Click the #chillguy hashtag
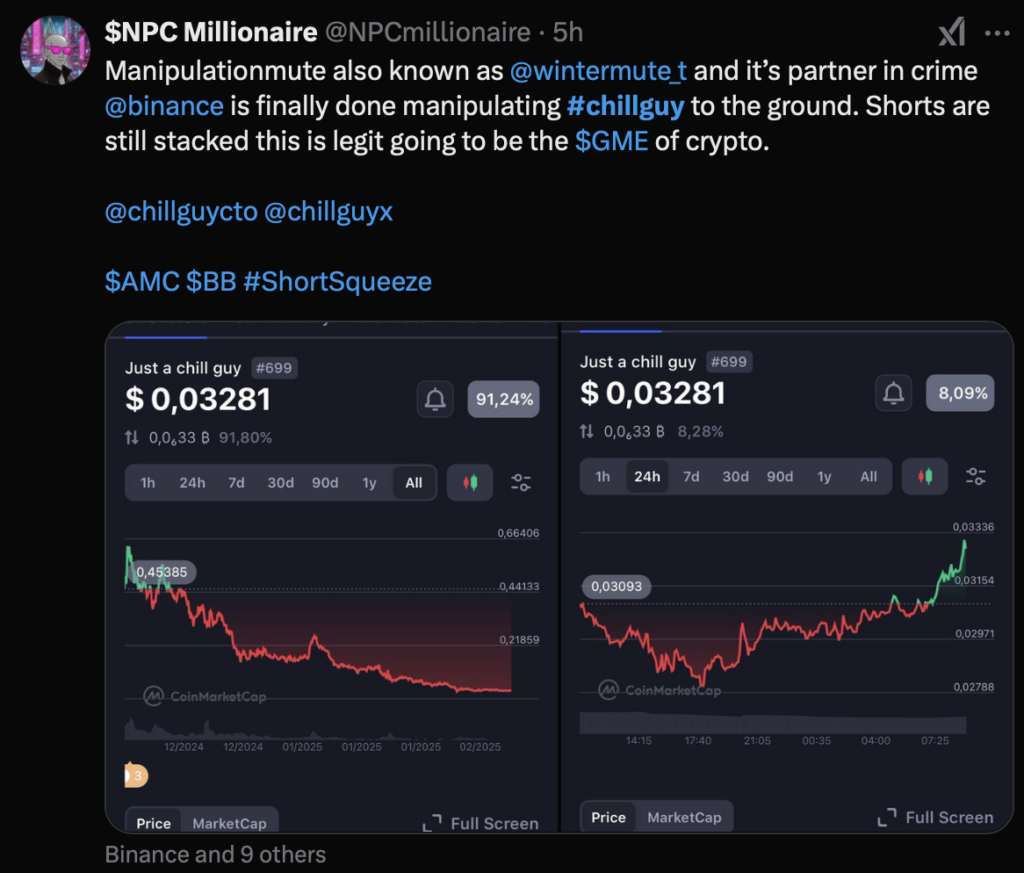This screenshot has width=1024, height=873. click(x=625, y=105)
